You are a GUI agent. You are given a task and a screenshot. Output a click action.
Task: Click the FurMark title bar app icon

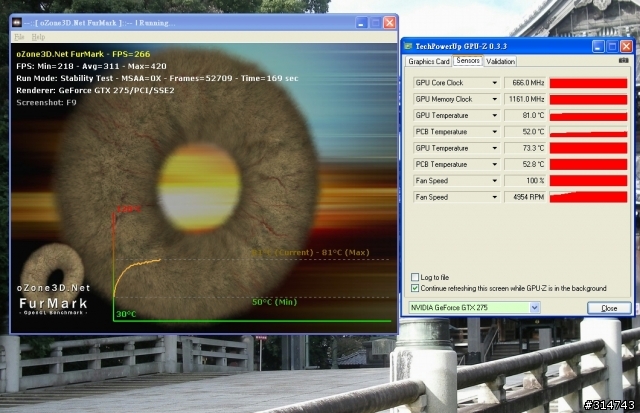point(17,22)
